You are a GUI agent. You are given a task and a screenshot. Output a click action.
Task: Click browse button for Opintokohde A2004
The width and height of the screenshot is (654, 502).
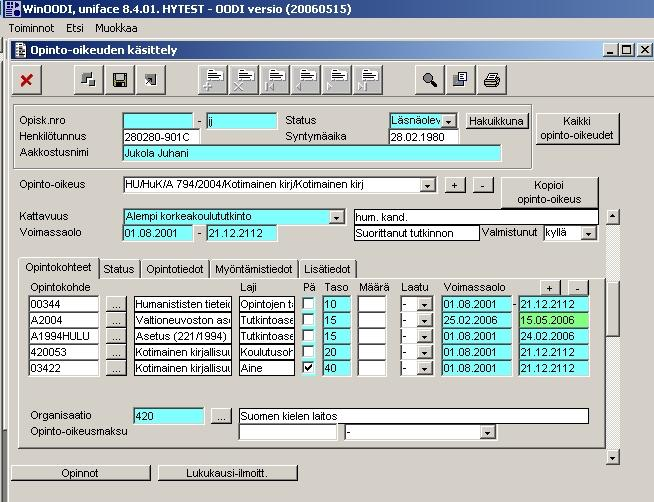tap(116, 320)
